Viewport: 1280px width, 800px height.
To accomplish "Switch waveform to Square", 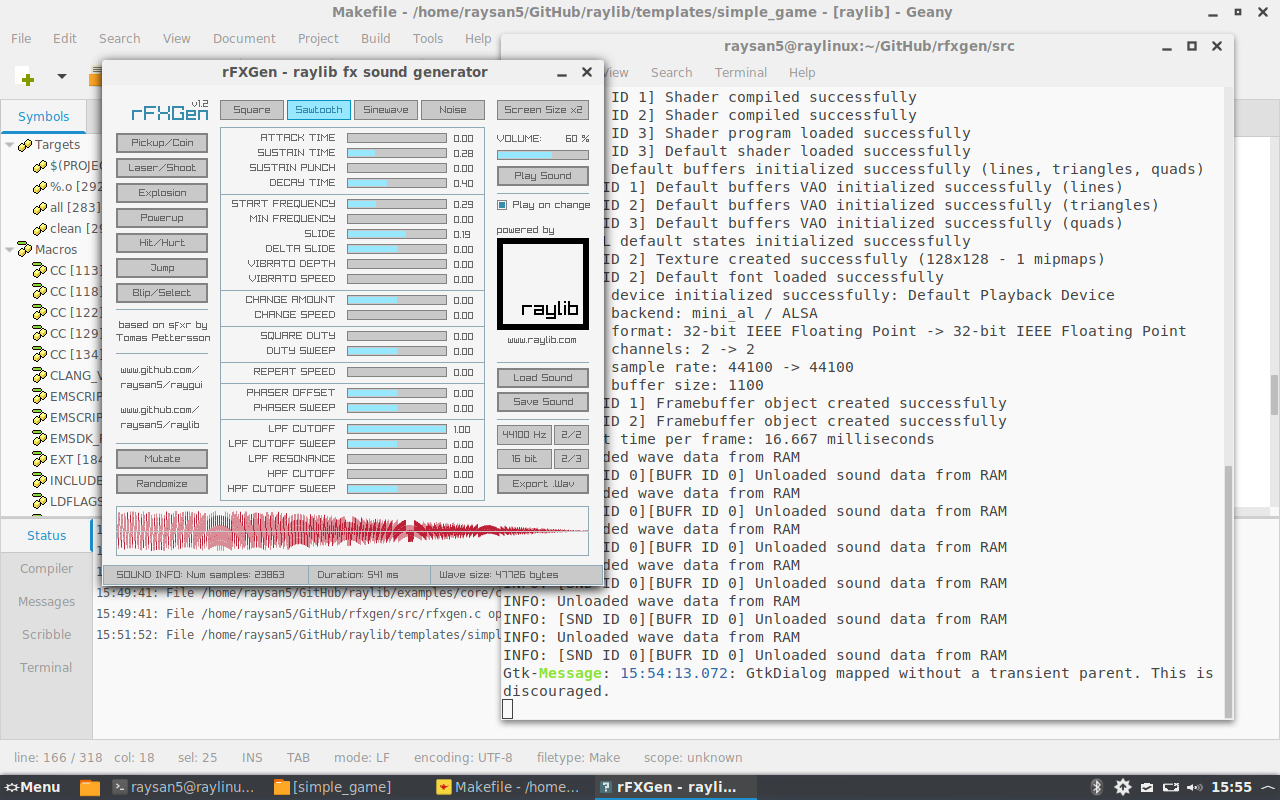I will 251,109.
